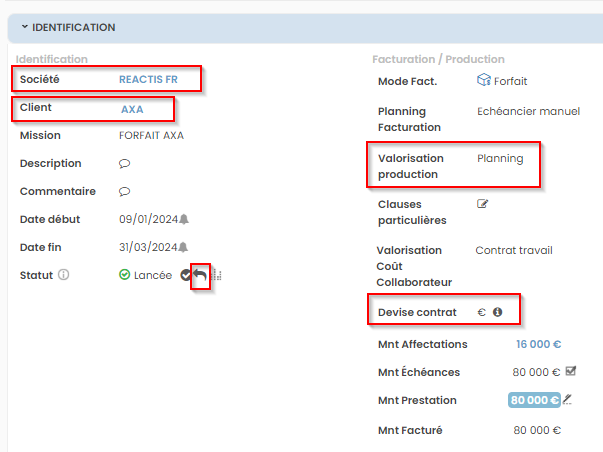603x452 pixels.
Task: Click the green Lancée status check icon
Action: point(125,275)
